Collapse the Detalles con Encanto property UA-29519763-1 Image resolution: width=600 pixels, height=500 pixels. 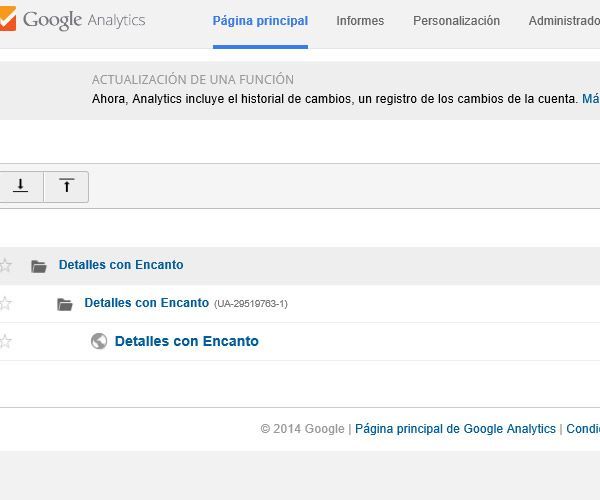pyautogui.click(x=147, y=303)
